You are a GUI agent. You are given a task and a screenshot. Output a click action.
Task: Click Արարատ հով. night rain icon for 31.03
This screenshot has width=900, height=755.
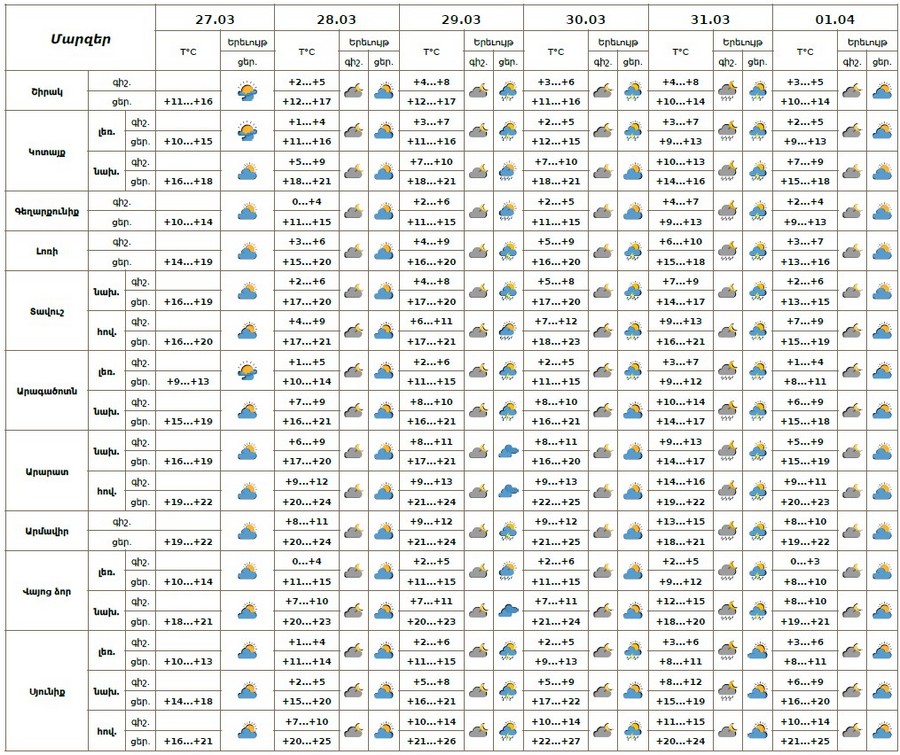[x=728, y=491]
